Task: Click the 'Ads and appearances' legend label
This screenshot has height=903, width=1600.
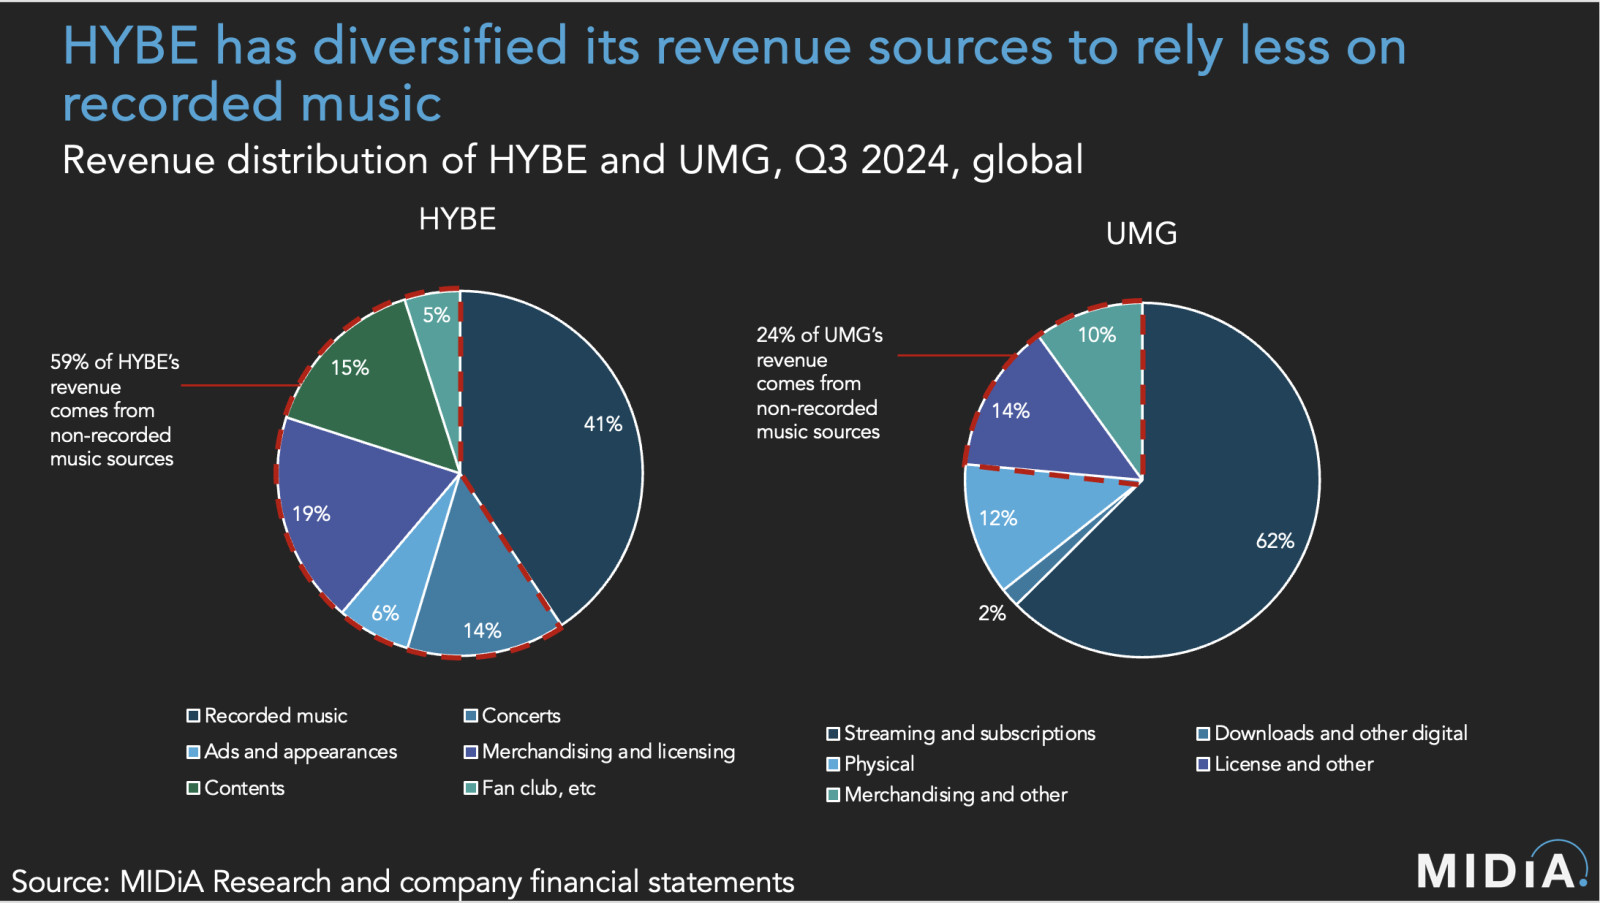Action: 300,752
